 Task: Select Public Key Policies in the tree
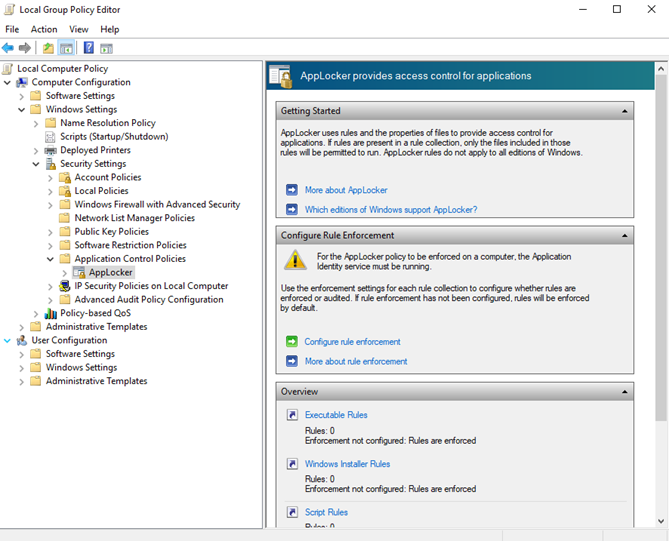click(112, 232)
